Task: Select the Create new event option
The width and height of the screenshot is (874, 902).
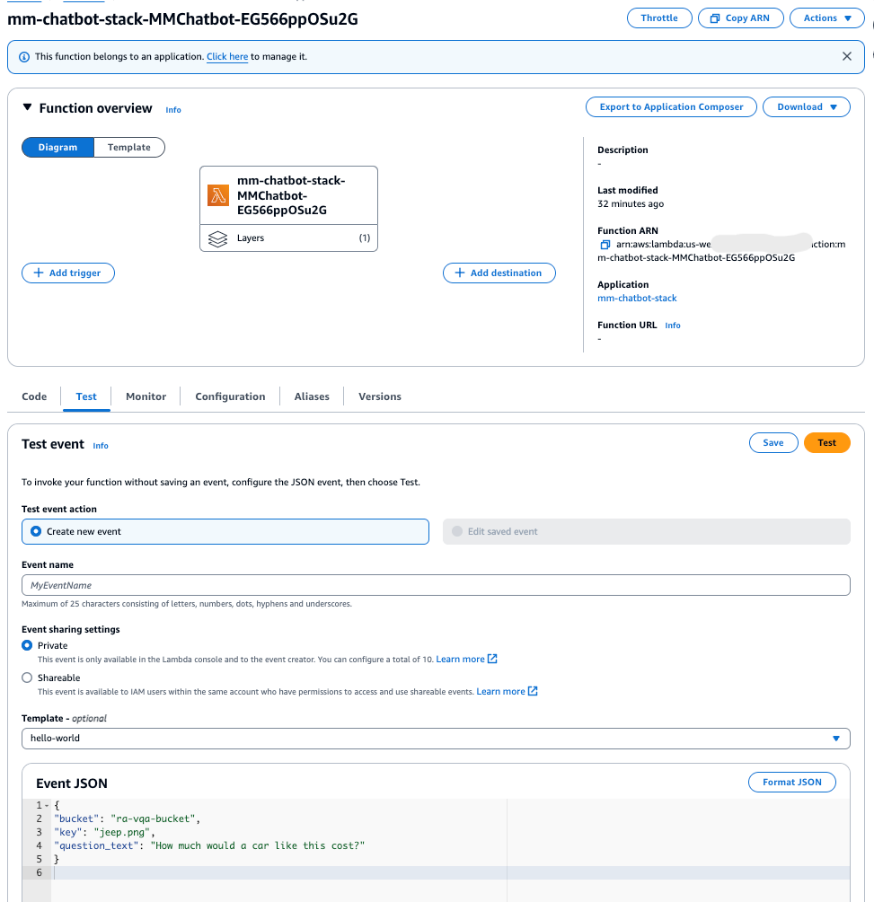Action: point(36,532)
